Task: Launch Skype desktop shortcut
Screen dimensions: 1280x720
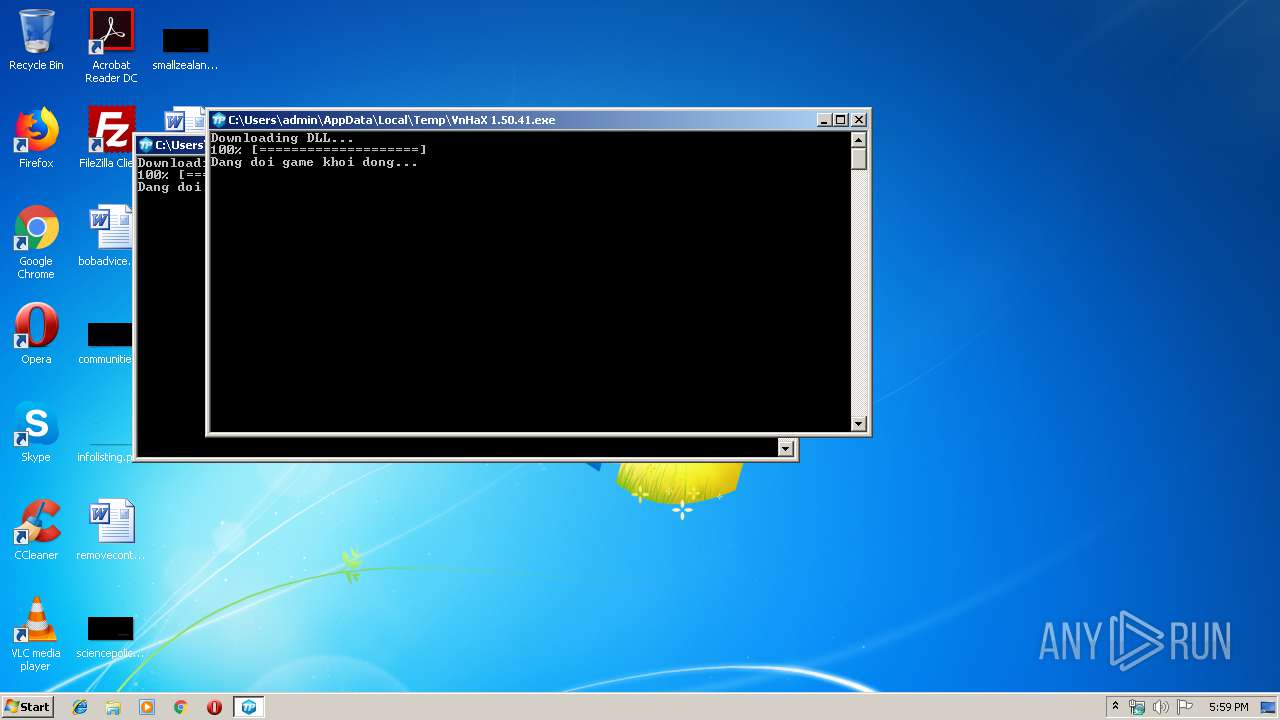Action: 36,432
